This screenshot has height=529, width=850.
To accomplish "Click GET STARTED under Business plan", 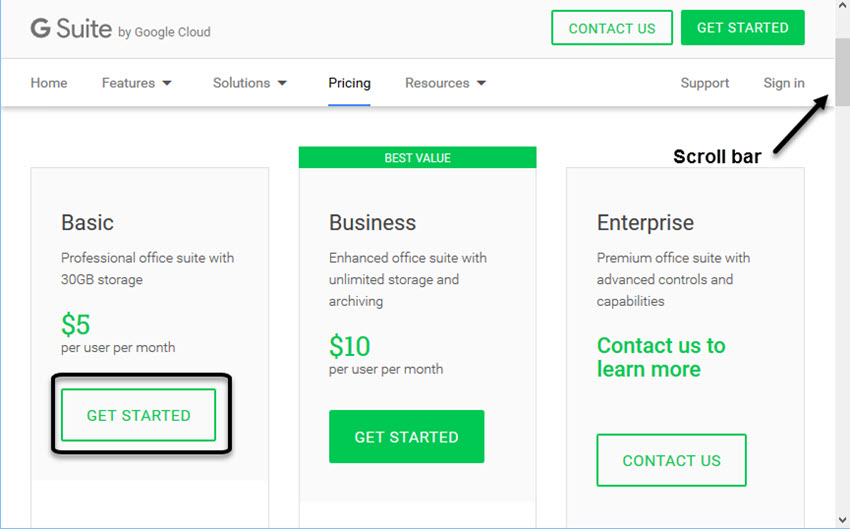I will [406, 437].
